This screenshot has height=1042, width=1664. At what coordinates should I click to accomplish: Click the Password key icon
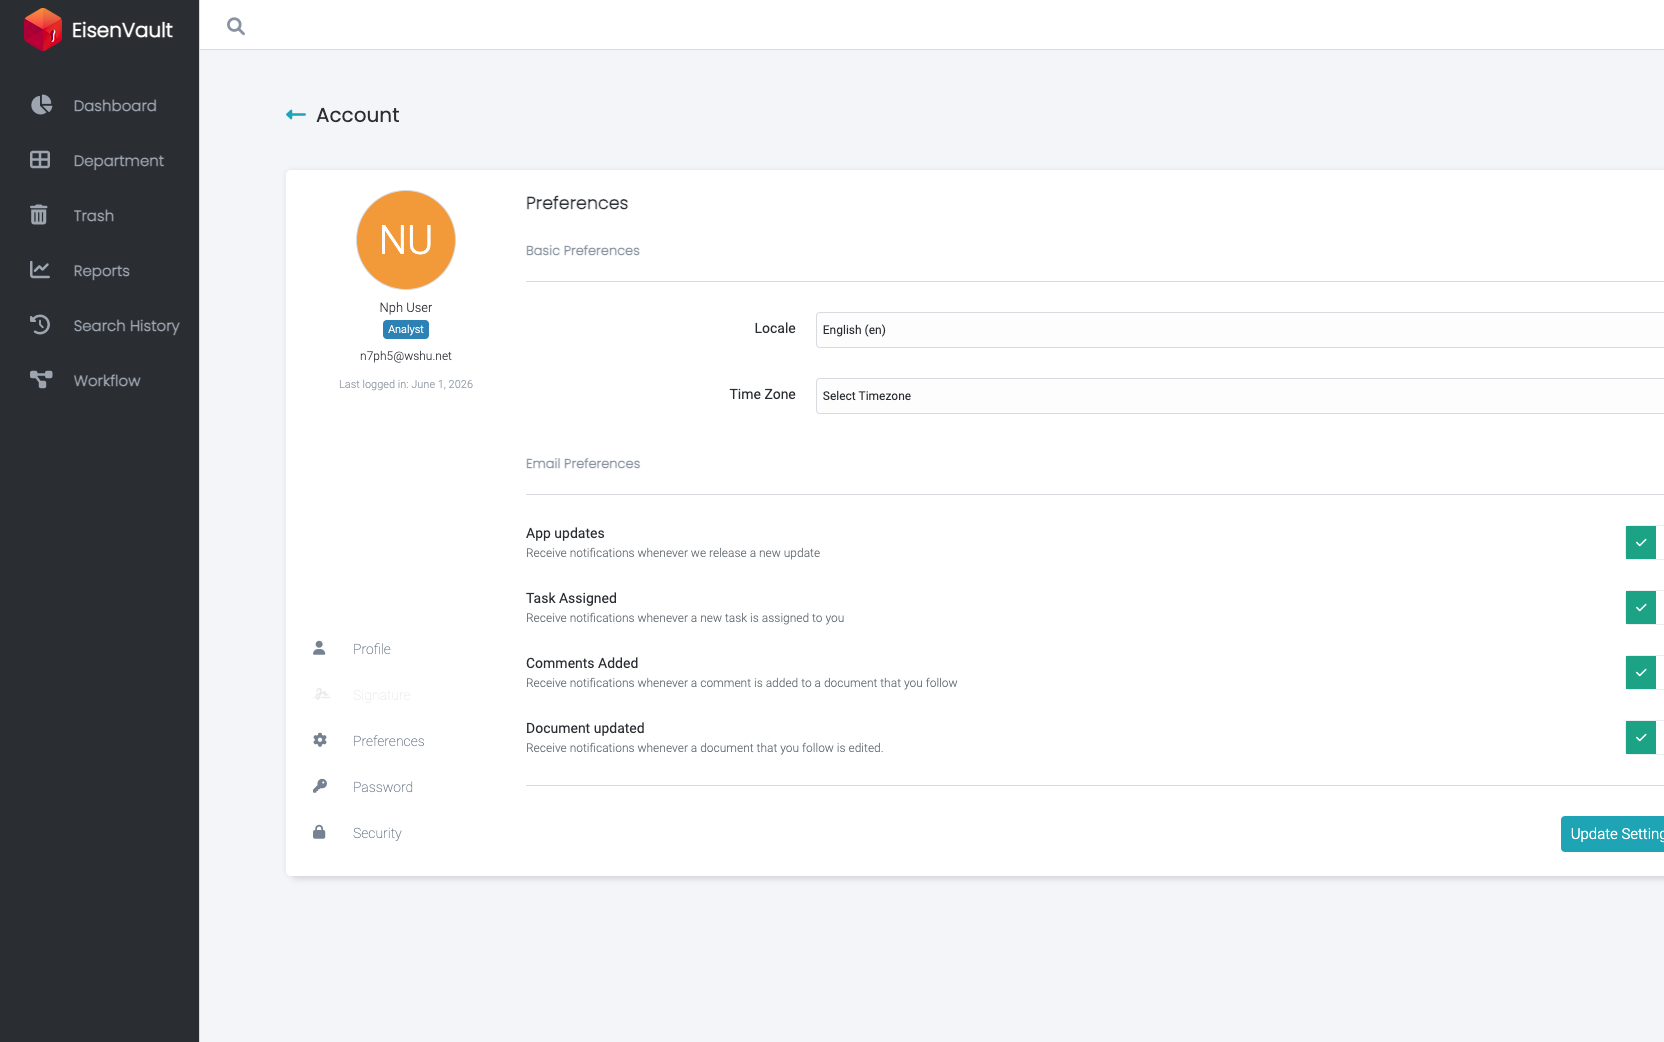(x=320, y=786)
